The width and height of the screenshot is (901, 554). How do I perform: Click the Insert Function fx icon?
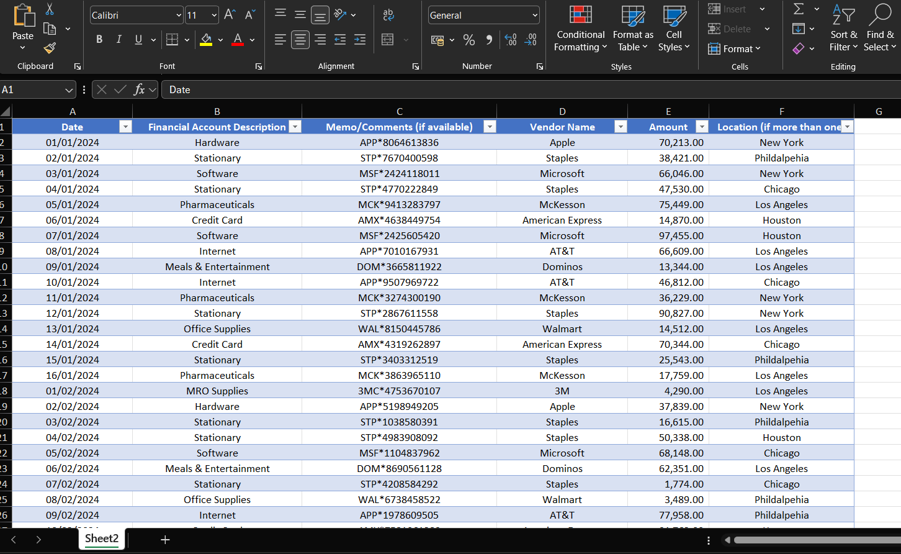coord(139,90)
